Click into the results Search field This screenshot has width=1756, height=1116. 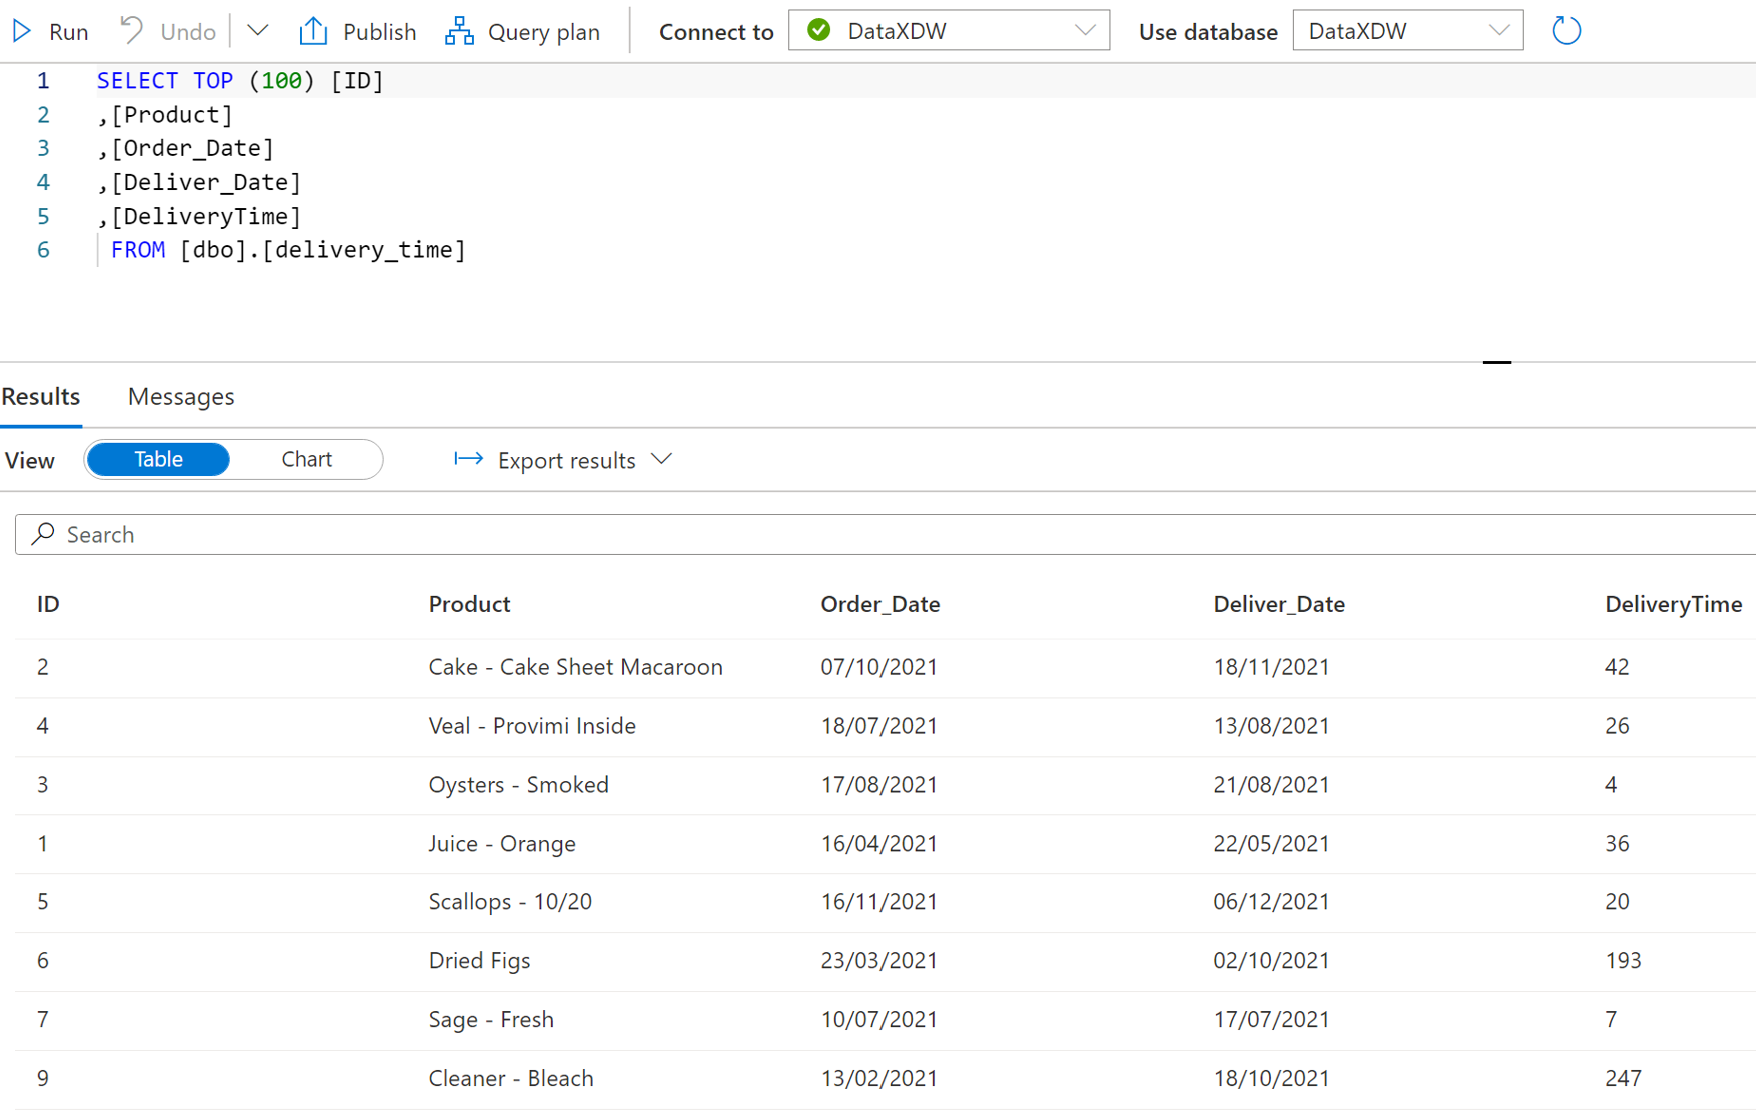pos(800,534)
